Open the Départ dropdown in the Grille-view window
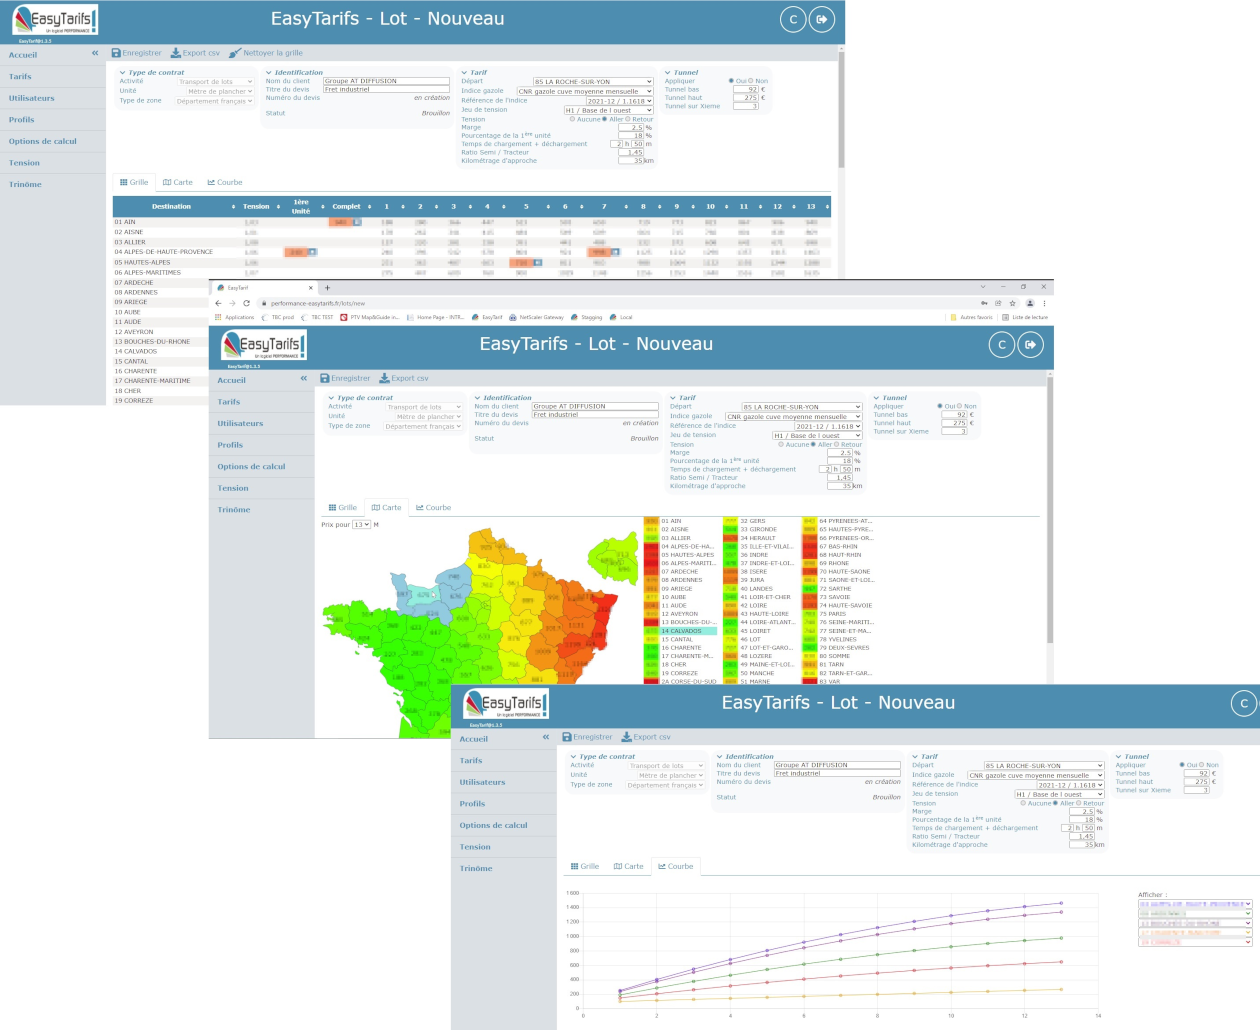Image resolution: width=1260 pixels, height=1030 pixels. 592,82
